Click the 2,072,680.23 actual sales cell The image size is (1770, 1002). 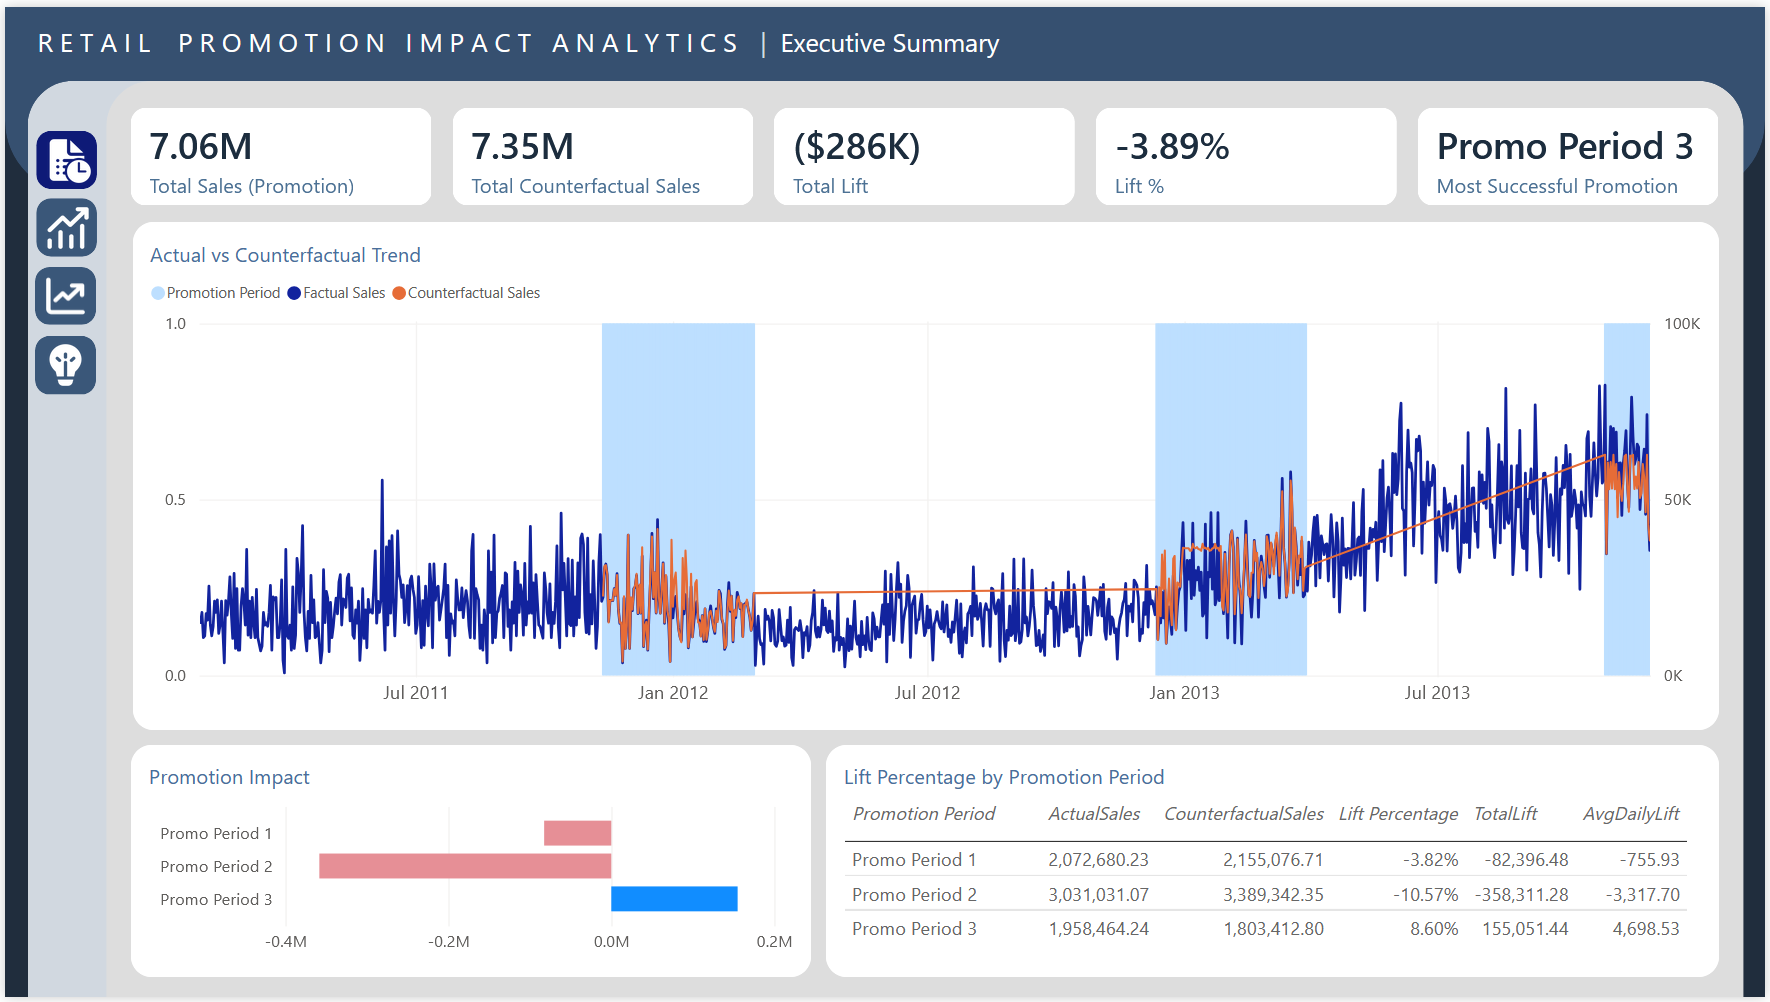click(1098, 860)
